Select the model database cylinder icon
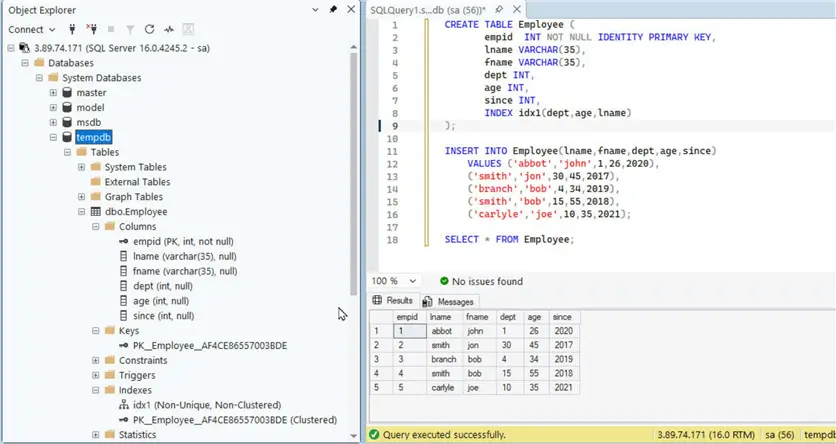The width and height of the screenshot is (836, 444). click(x=67, y=108)
